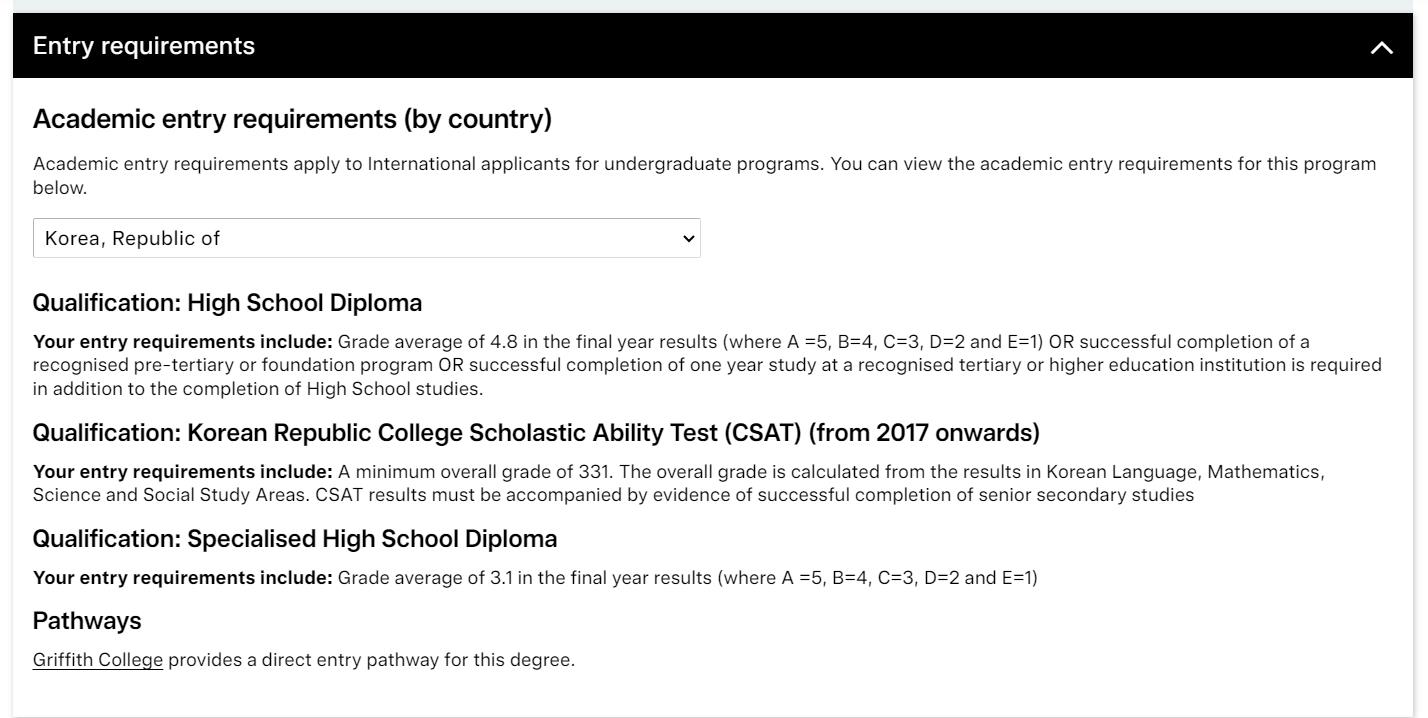Screen dimensions: 1428x718
Task: Collapse section using the up chevron icon
Action: coord(1381,47)
